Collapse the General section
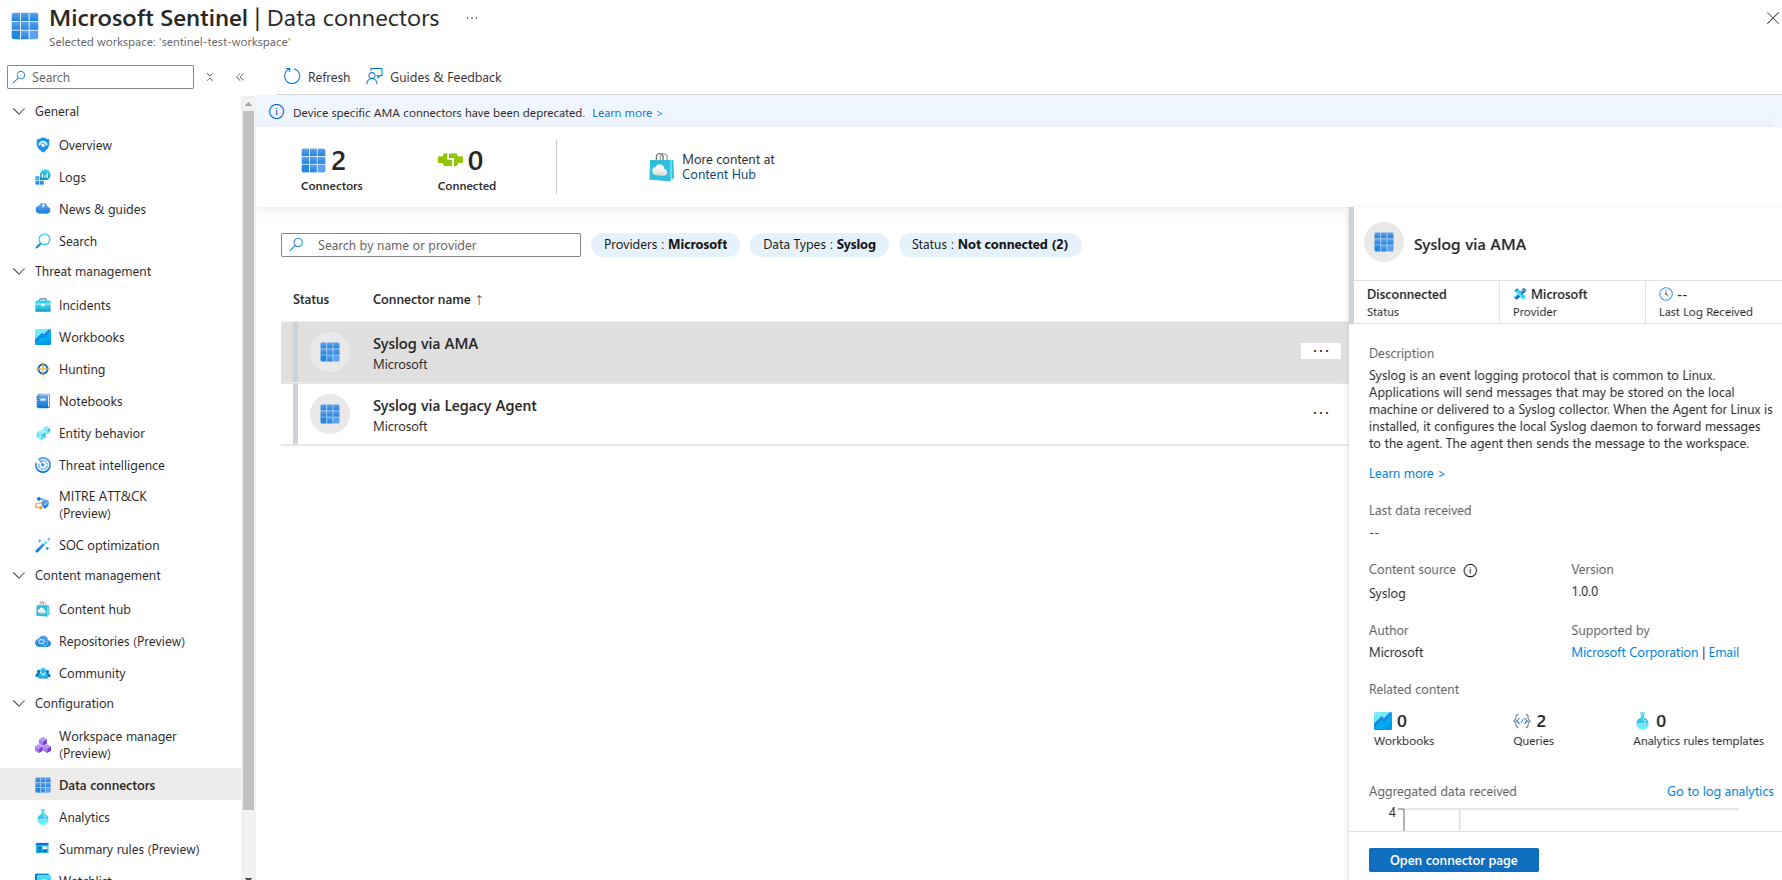This screenshot has width=1782, height=880. click(19, 111)
